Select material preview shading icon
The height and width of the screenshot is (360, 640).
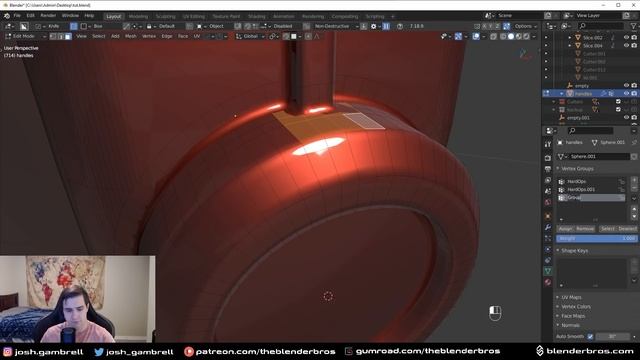tap(518, 36)
